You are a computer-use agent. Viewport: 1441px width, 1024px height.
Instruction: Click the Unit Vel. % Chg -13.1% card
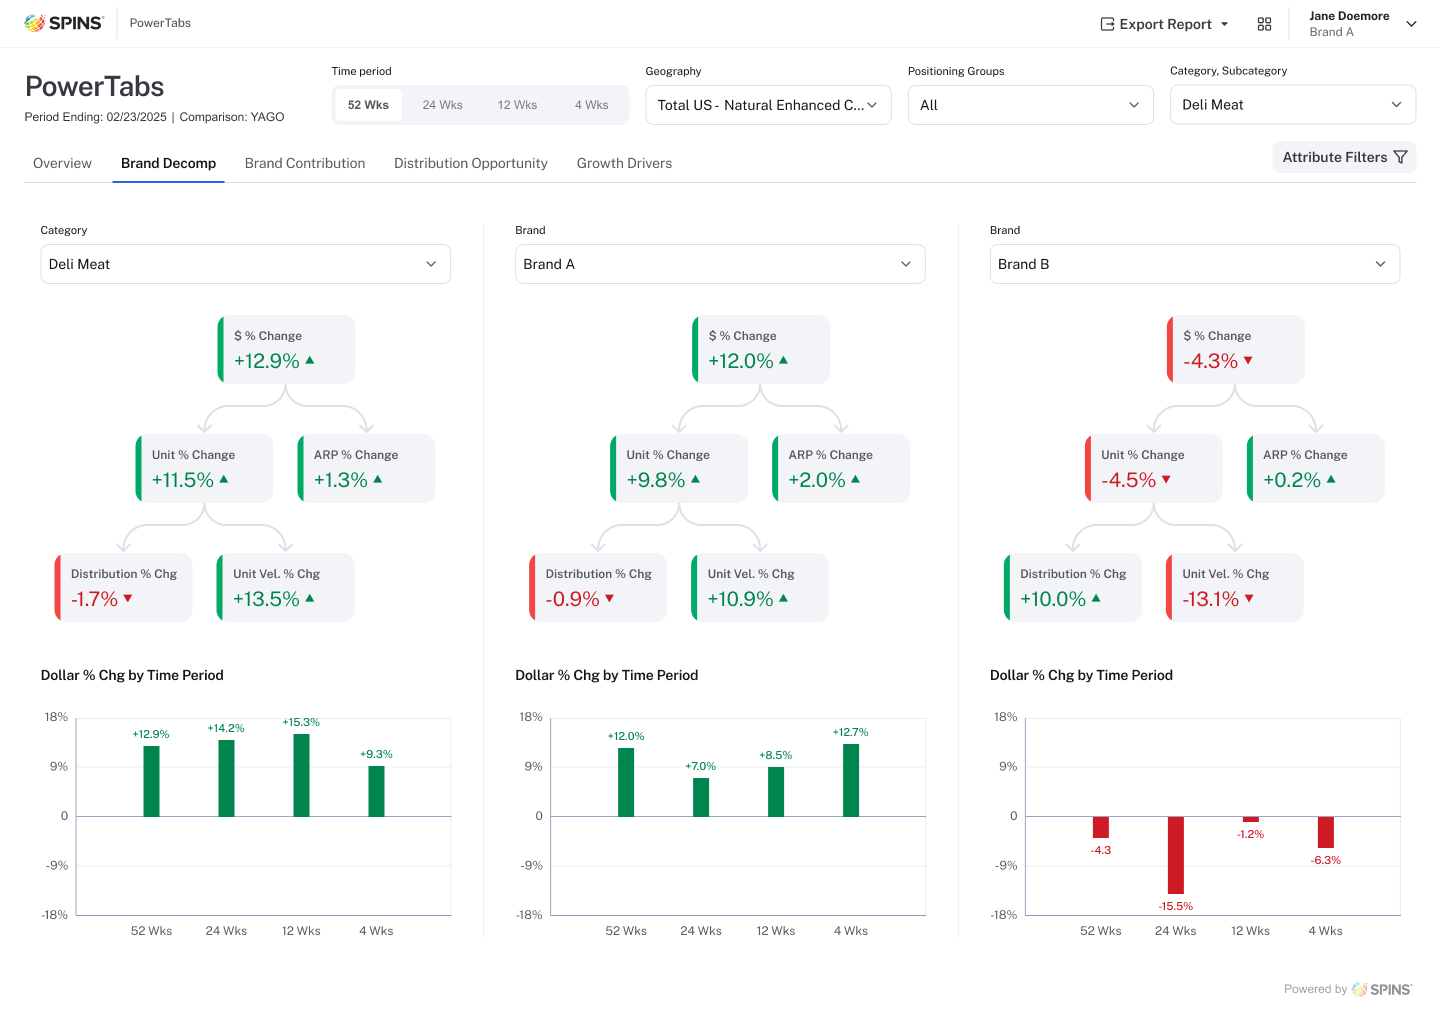(x=1235, y=587)
